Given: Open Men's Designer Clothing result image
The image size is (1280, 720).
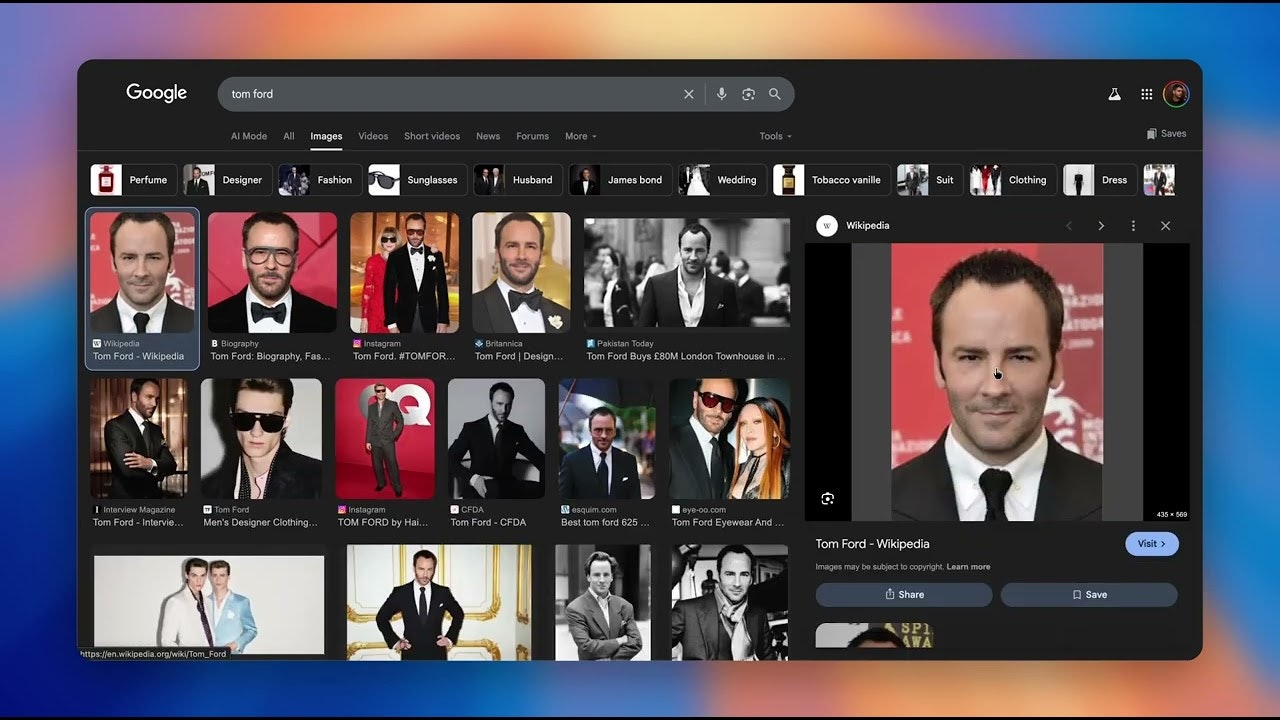Looking at the screenshot, I should [261, 438].
